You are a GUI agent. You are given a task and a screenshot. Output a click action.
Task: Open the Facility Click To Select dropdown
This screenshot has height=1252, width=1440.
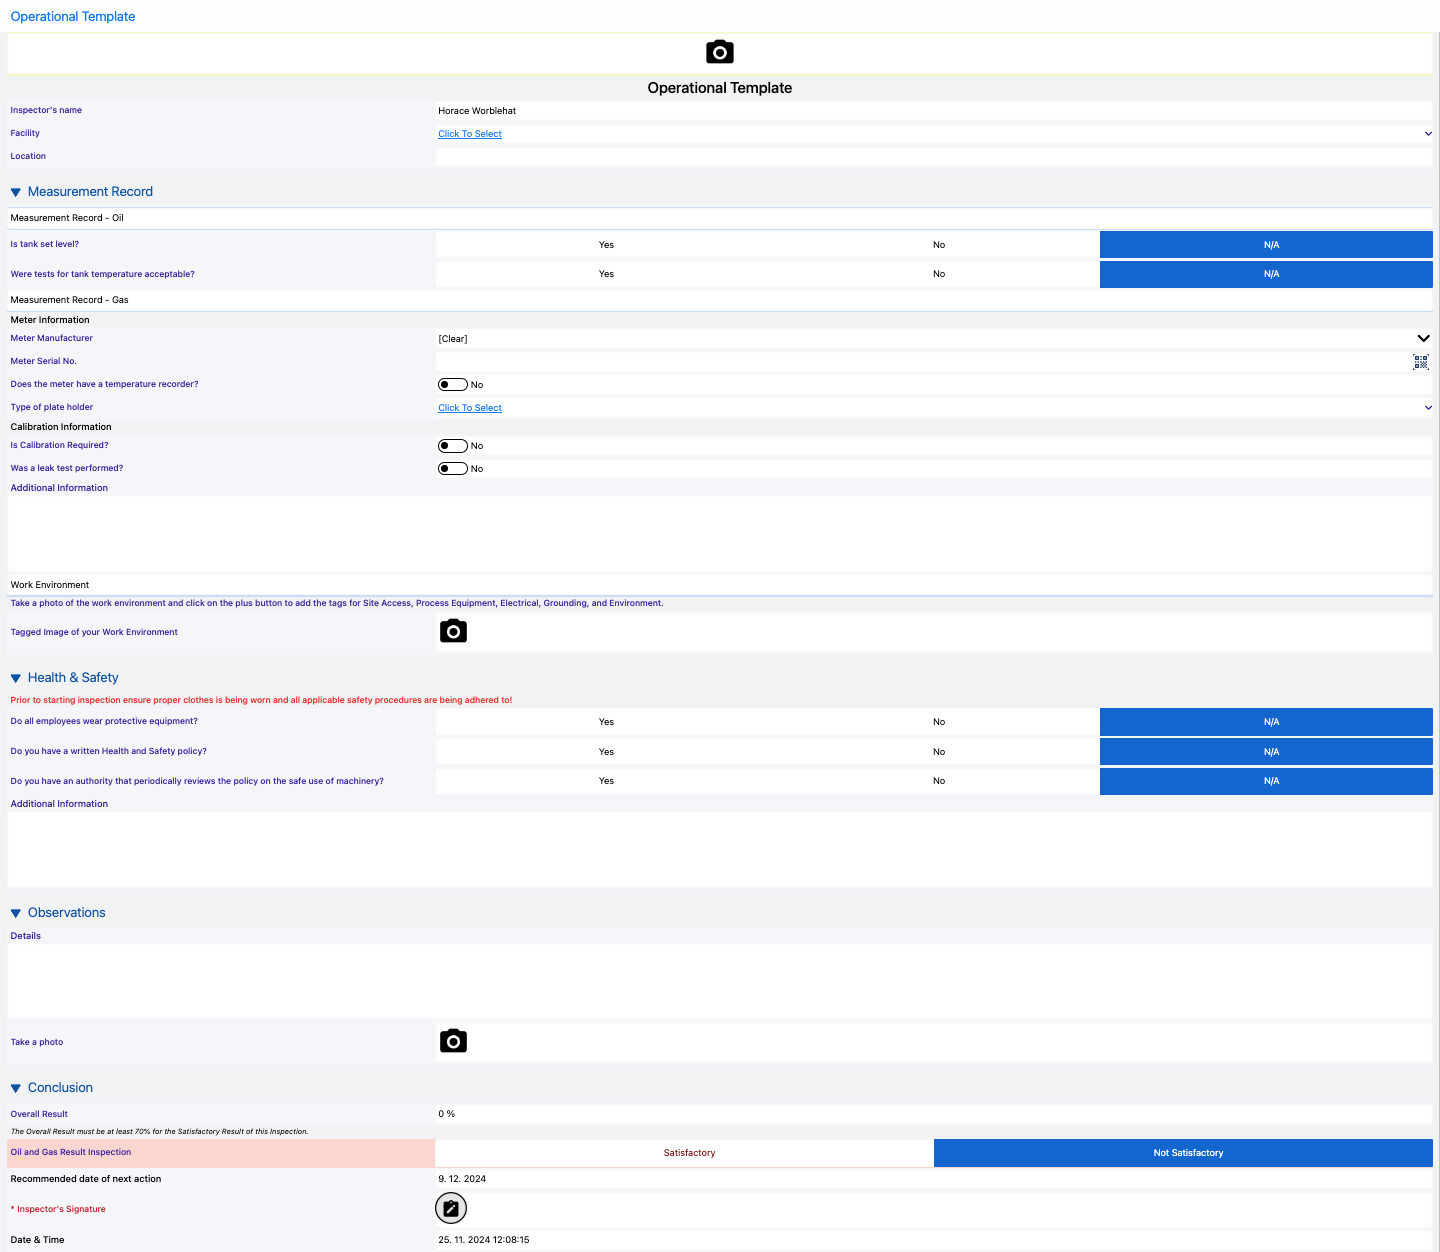pos(470,134)
